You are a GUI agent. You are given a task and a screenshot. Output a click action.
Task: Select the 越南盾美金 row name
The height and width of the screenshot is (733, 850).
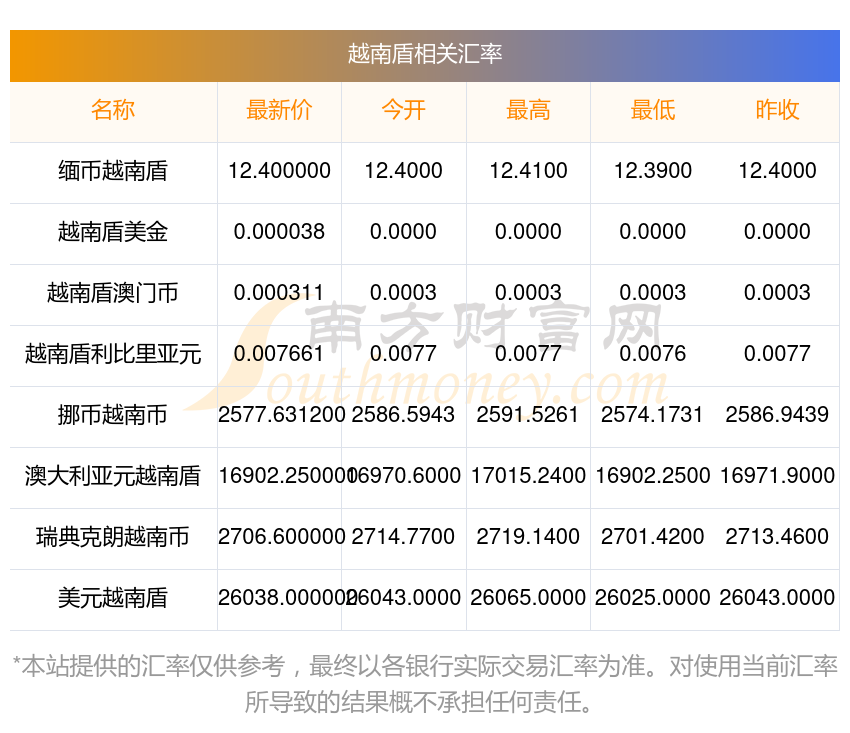(x=113, y=232)
